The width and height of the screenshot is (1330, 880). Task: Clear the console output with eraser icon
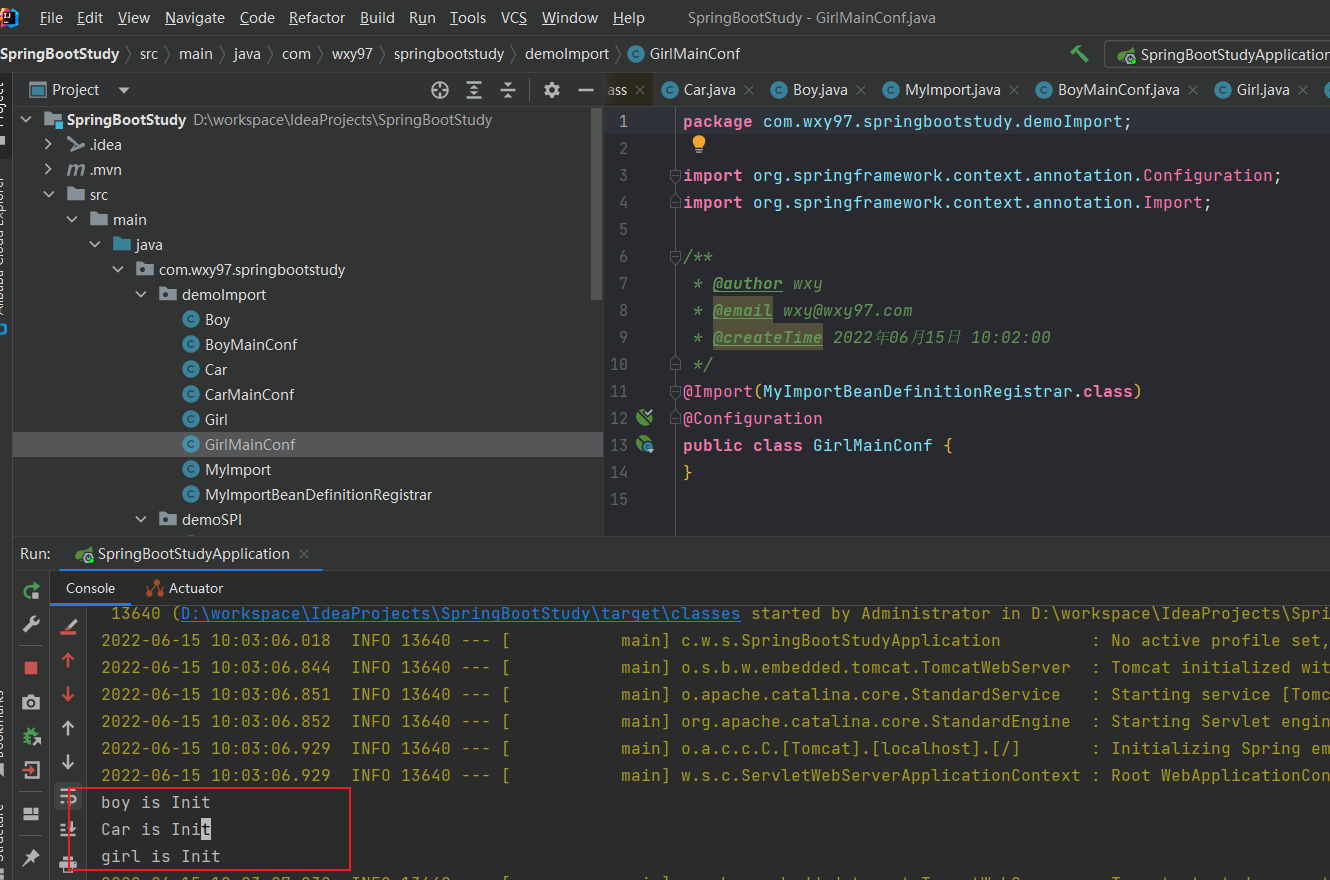tap(68, 628)
